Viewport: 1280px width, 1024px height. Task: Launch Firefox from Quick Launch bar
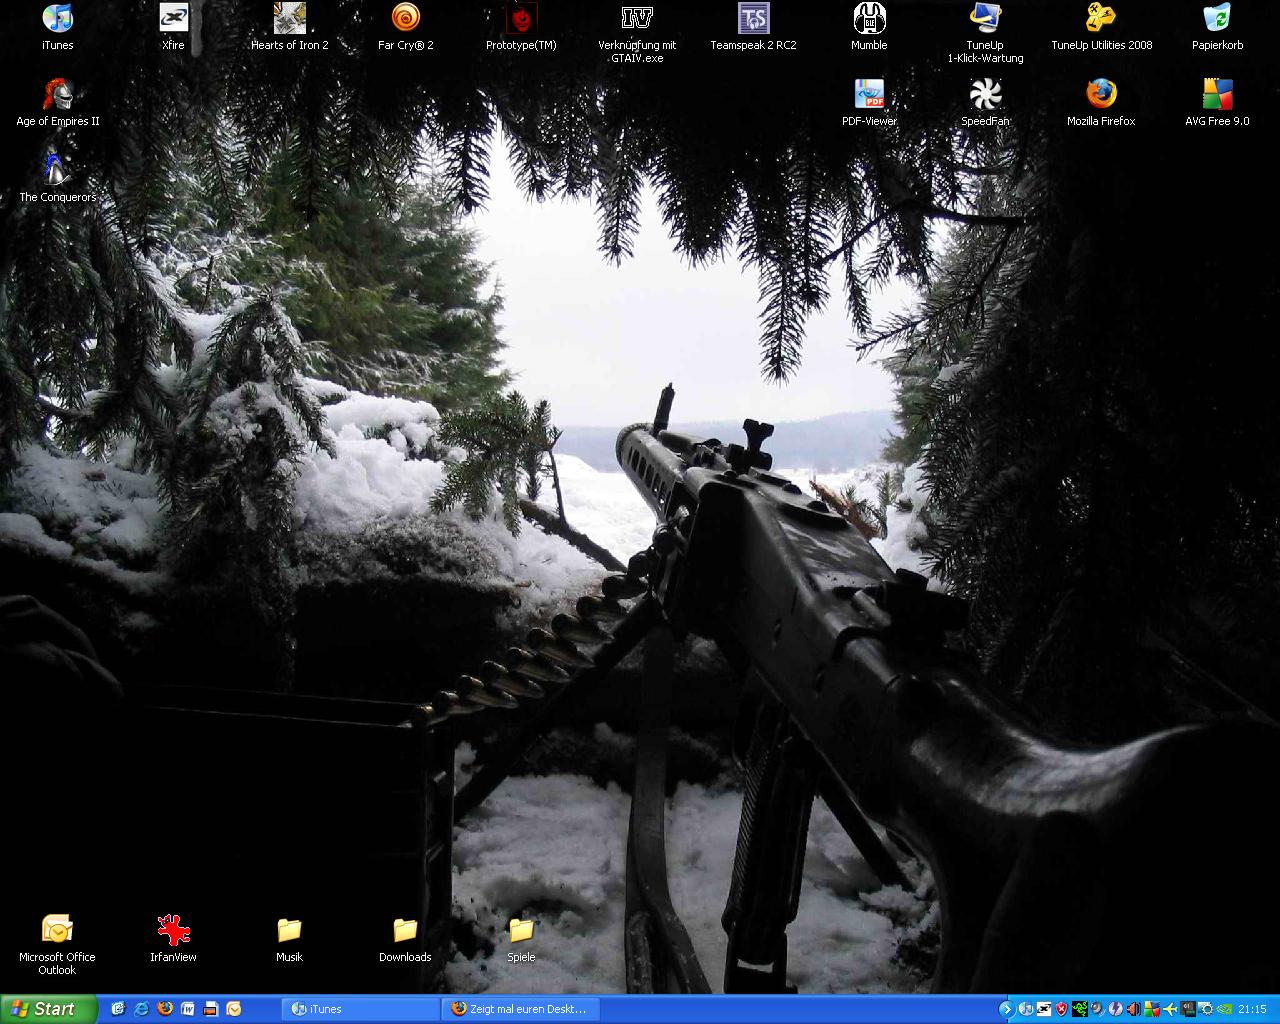pos(165,1009)
